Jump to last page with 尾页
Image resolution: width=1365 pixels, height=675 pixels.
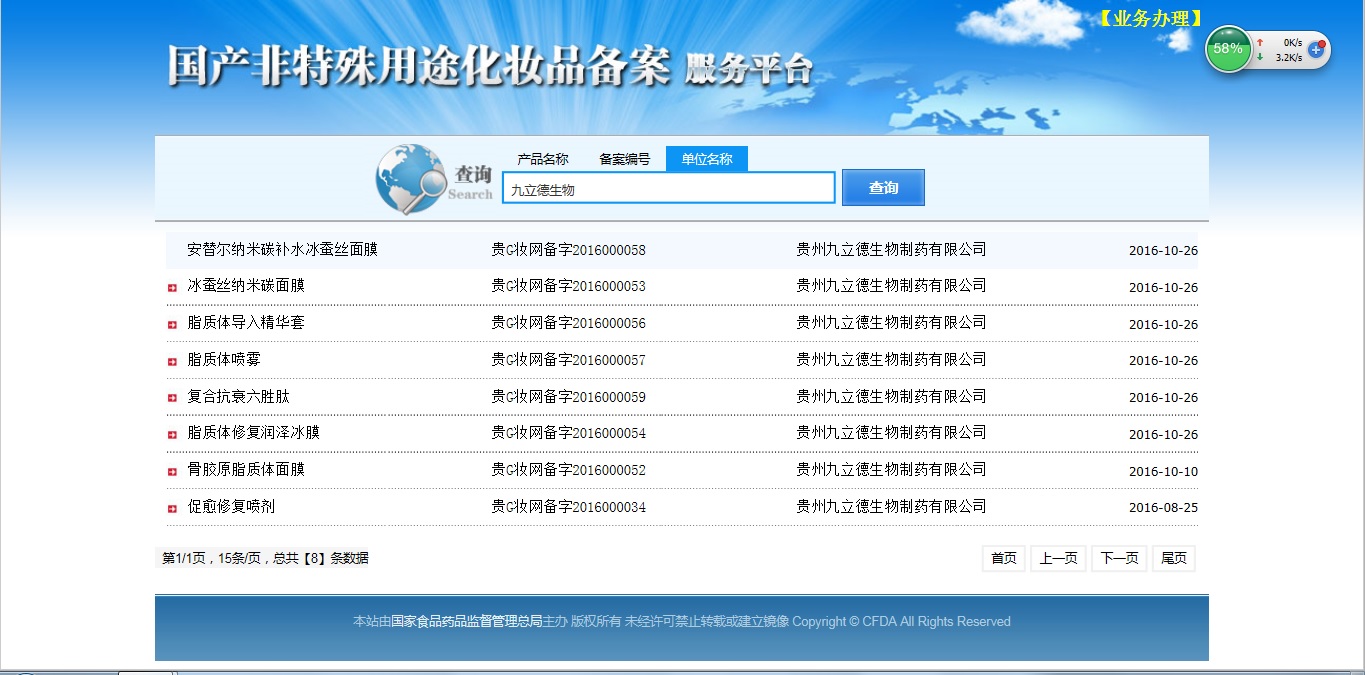click(1174, 559)
